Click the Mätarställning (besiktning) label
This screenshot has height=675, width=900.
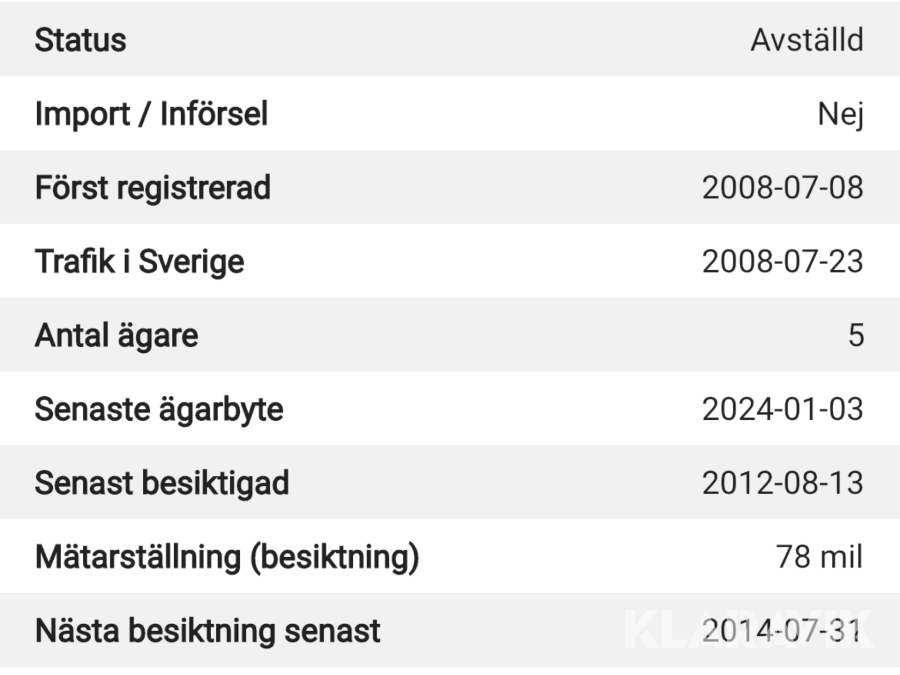(227, 557)
